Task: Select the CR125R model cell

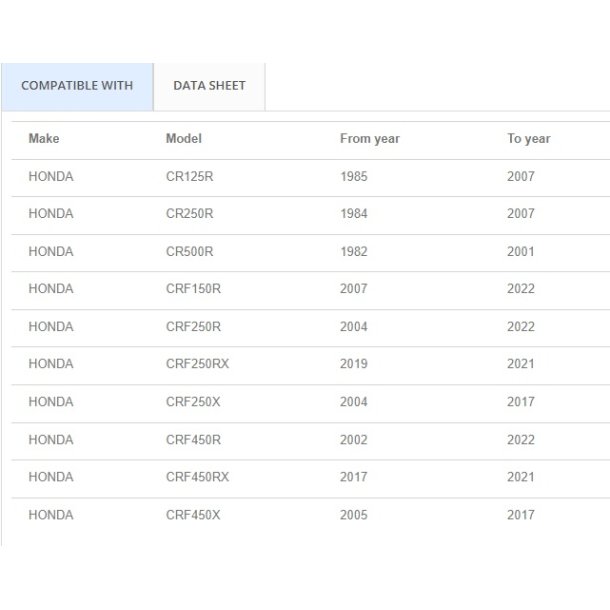Action: point(189,177)
